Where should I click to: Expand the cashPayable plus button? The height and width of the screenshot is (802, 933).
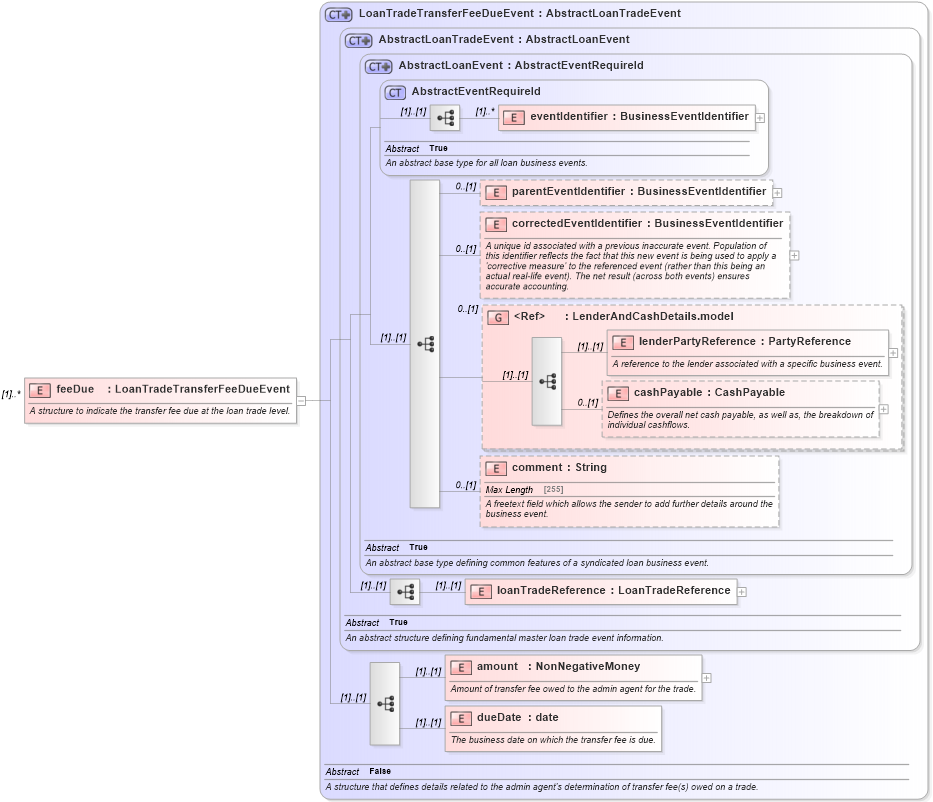tap(882, 409)
